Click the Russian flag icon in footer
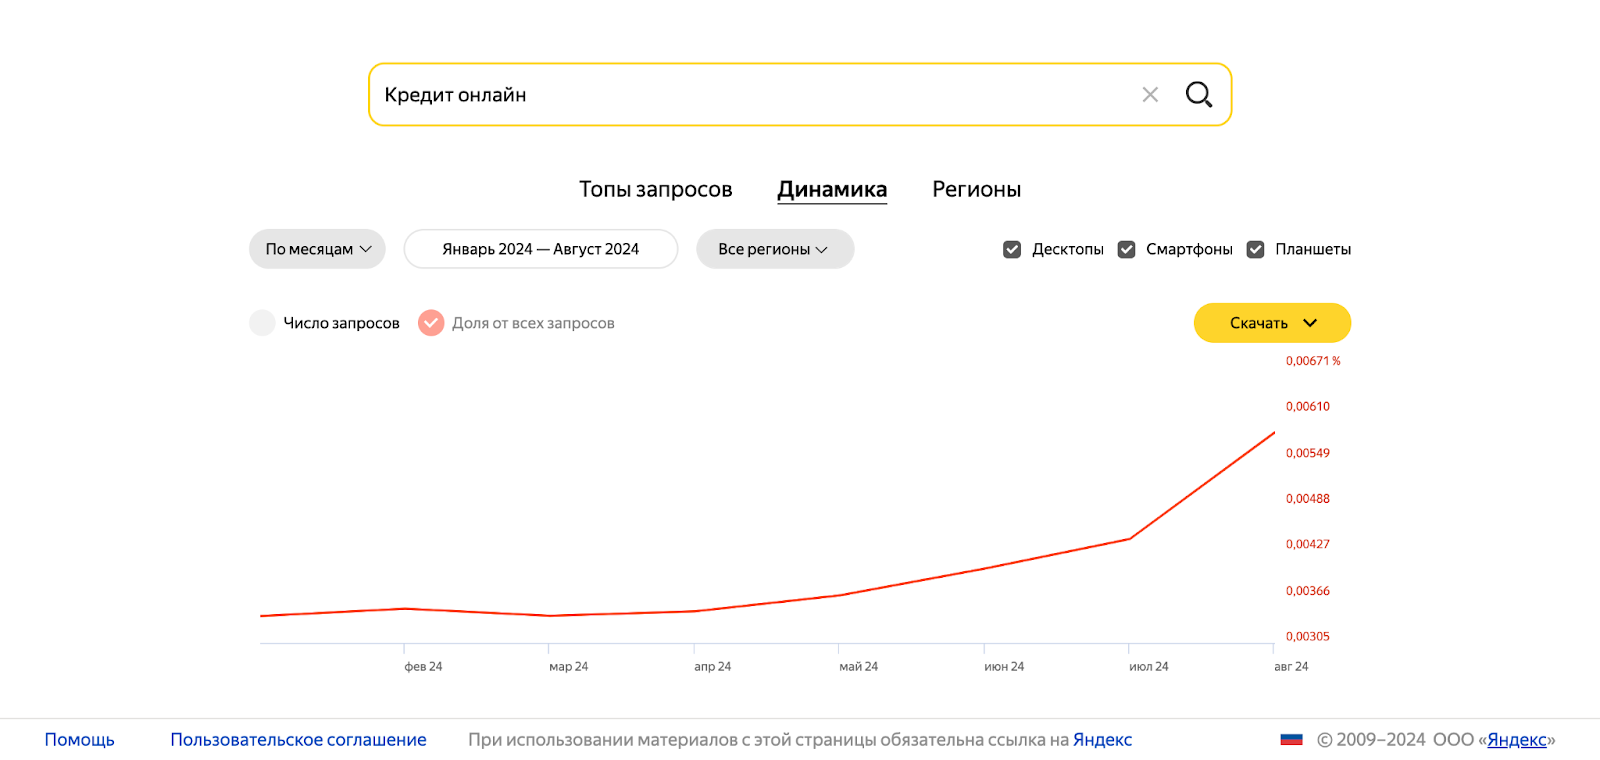This screenshot has height=760, width=1600. [1291, 740]
